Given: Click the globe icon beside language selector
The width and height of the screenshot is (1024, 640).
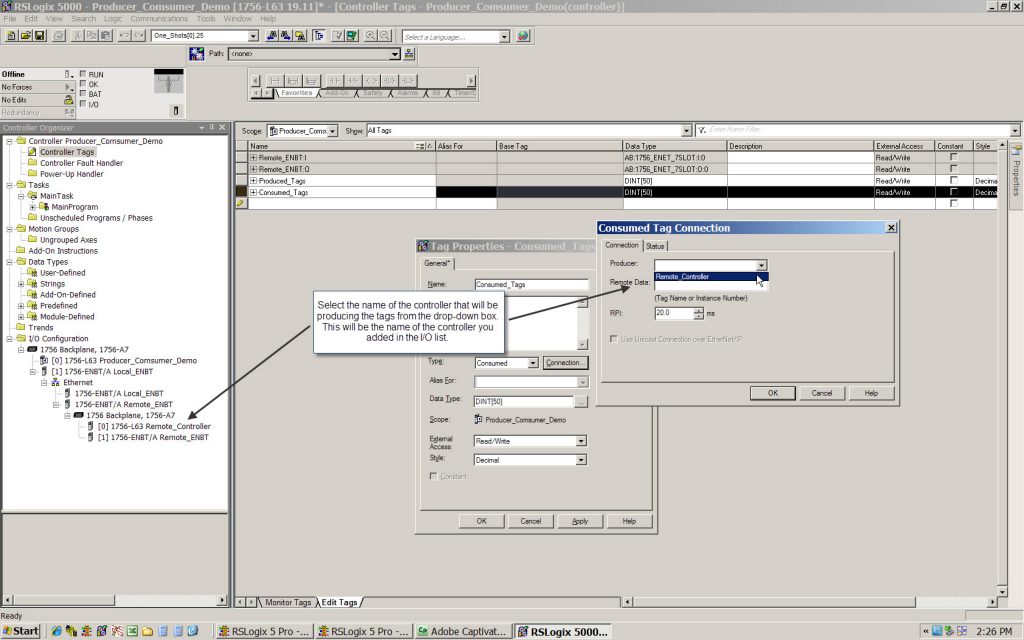Looking at the screenshot, I should tap(522, 36).
